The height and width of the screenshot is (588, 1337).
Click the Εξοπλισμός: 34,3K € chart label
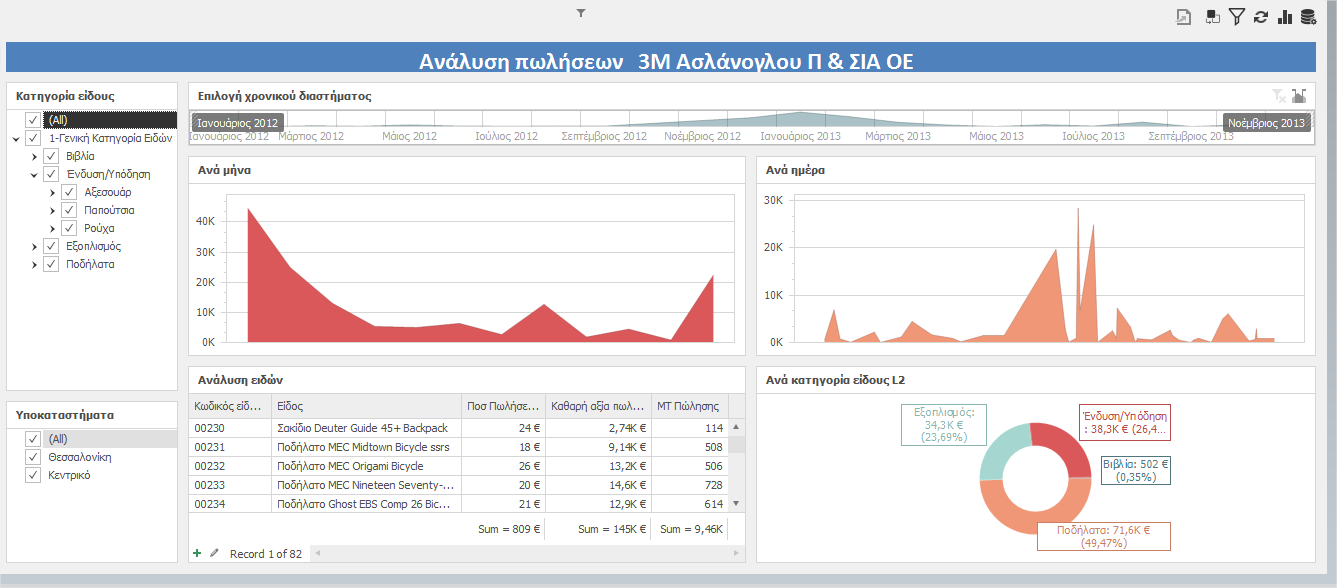click(946, 424)
